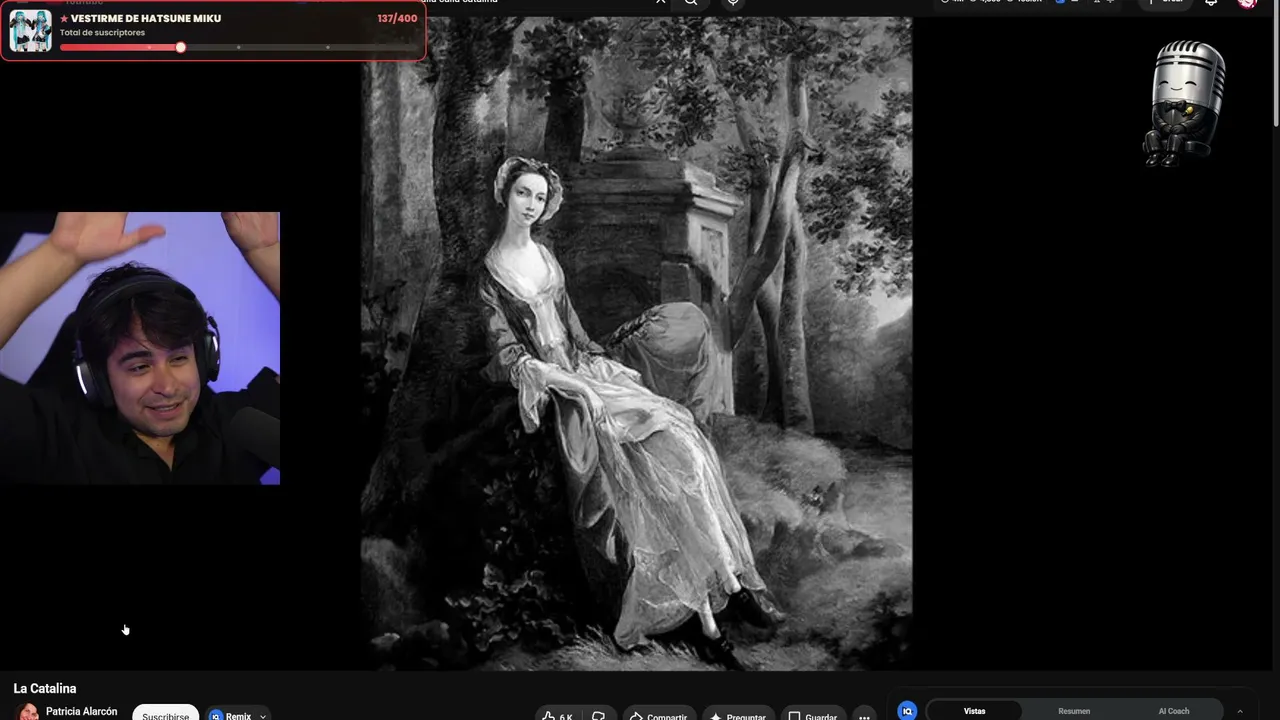Switch to the Resumen tab
Screen dimensions: 1280x720
tap(1074, 711)
